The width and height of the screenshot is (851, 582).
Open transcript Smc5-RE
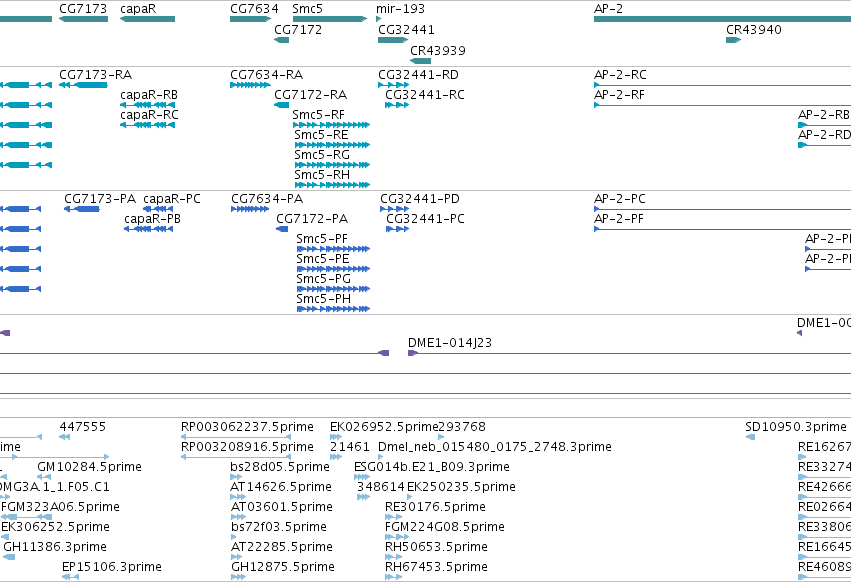coord(321,135)
